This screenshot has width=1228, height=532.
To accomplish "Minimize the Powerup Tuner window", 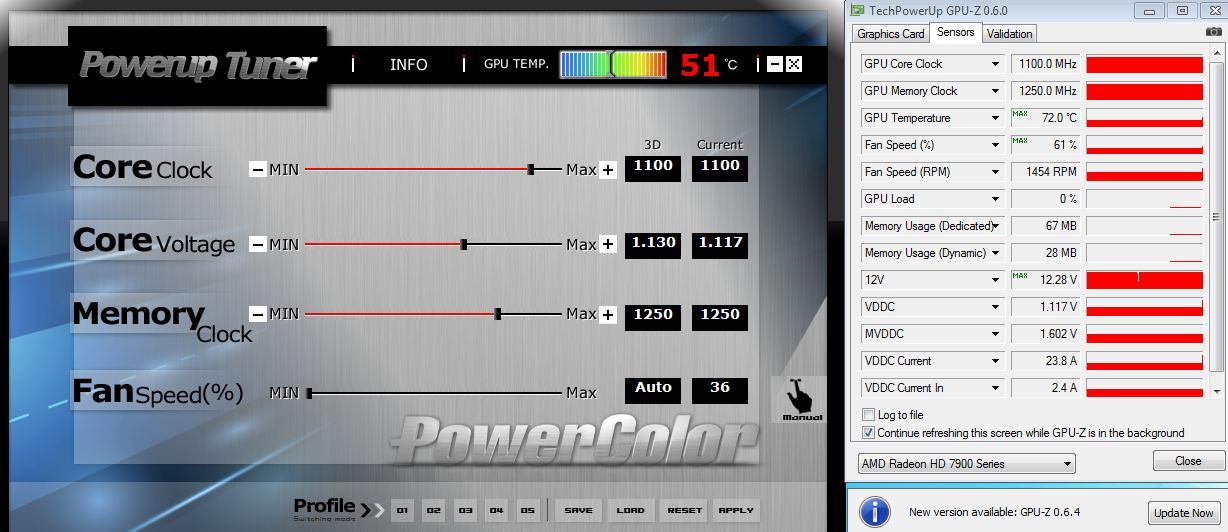I will coord(775,64).
